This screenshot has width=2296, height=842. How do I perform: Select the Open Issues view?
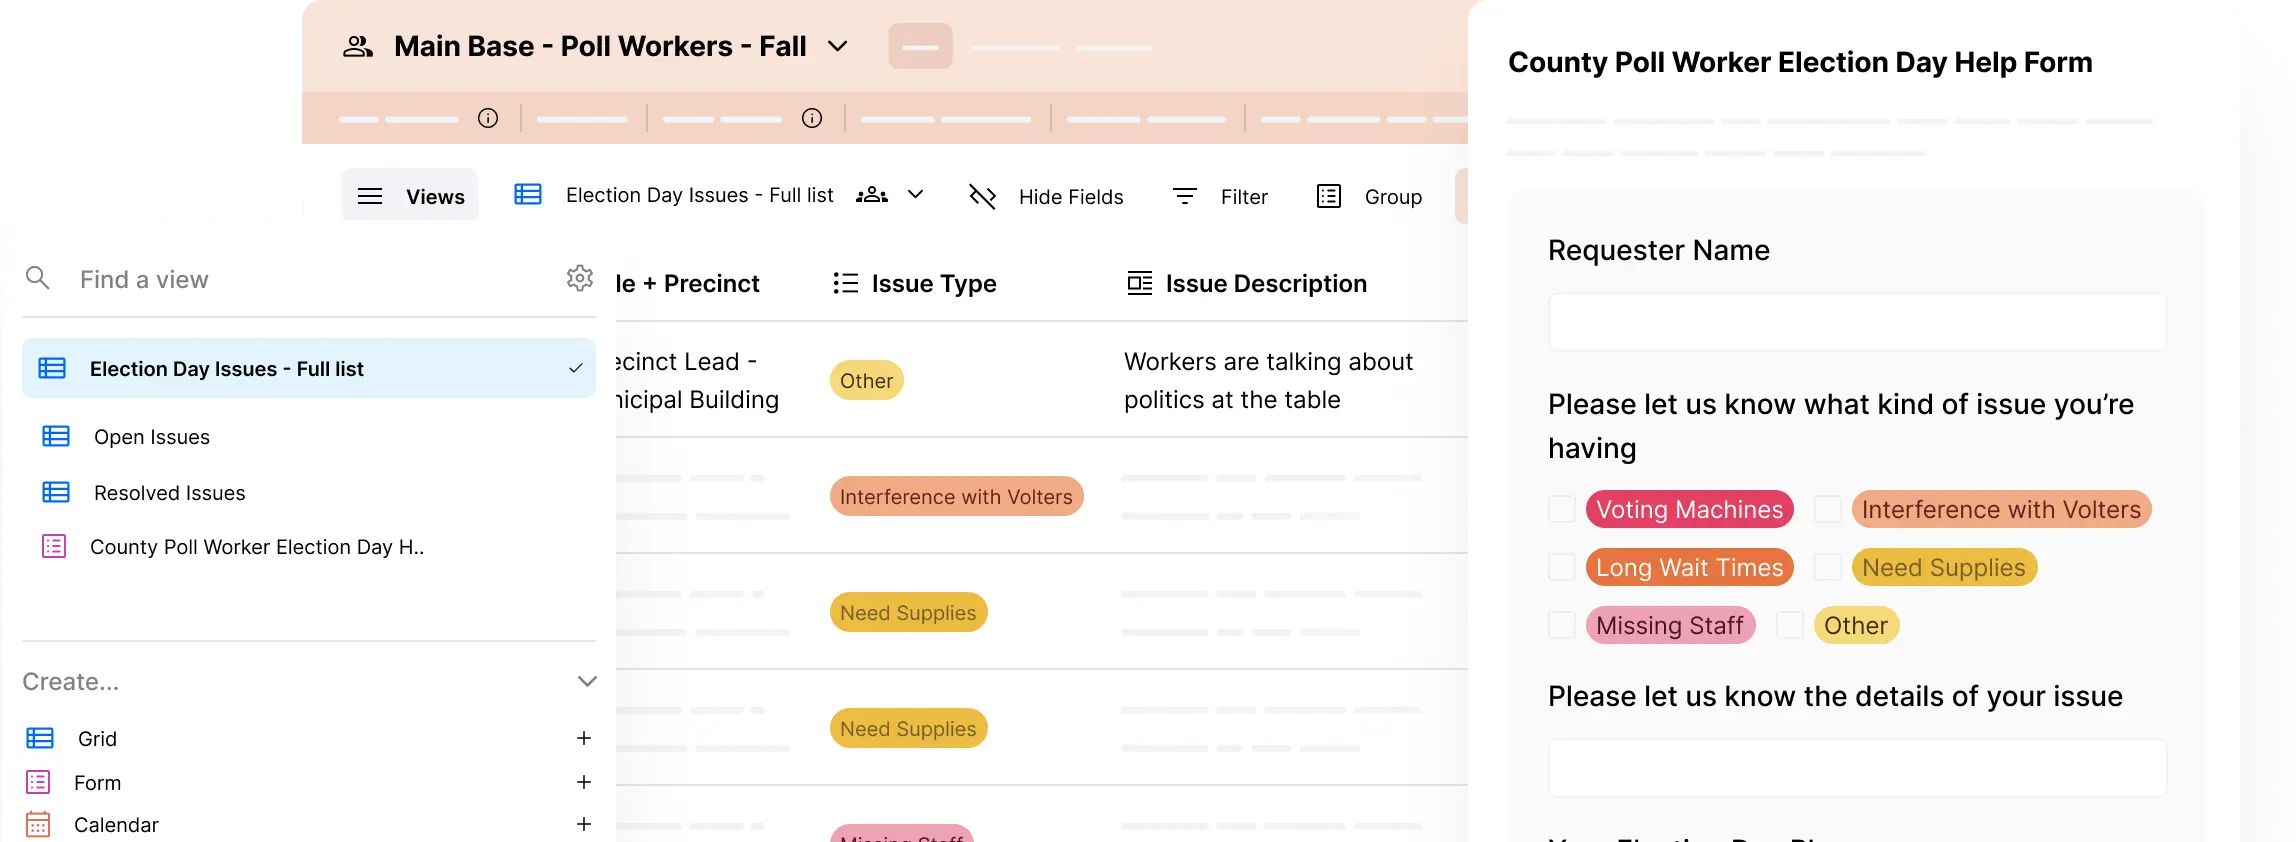tap(152, 437)
